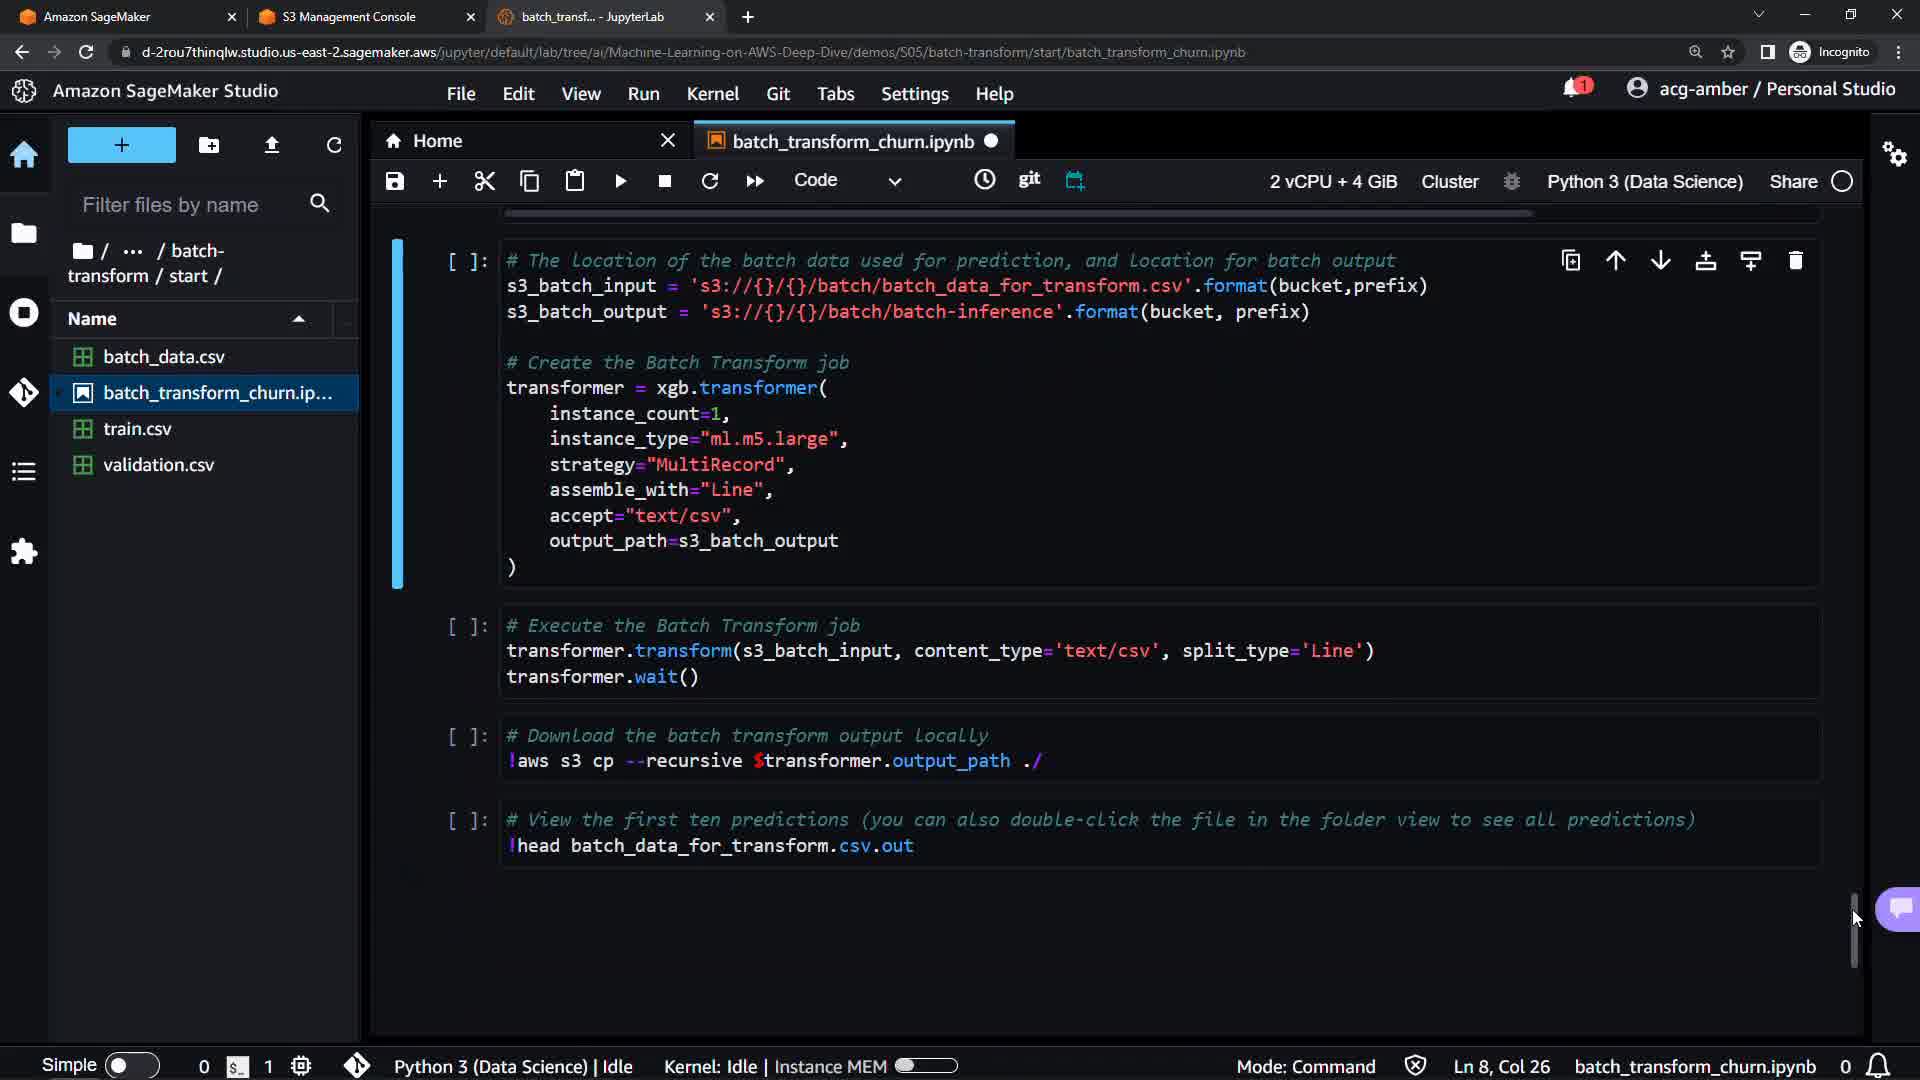1920x1080 pixels.
Task: Toggle the Share status circle
Action: (x=1842, y=182)
